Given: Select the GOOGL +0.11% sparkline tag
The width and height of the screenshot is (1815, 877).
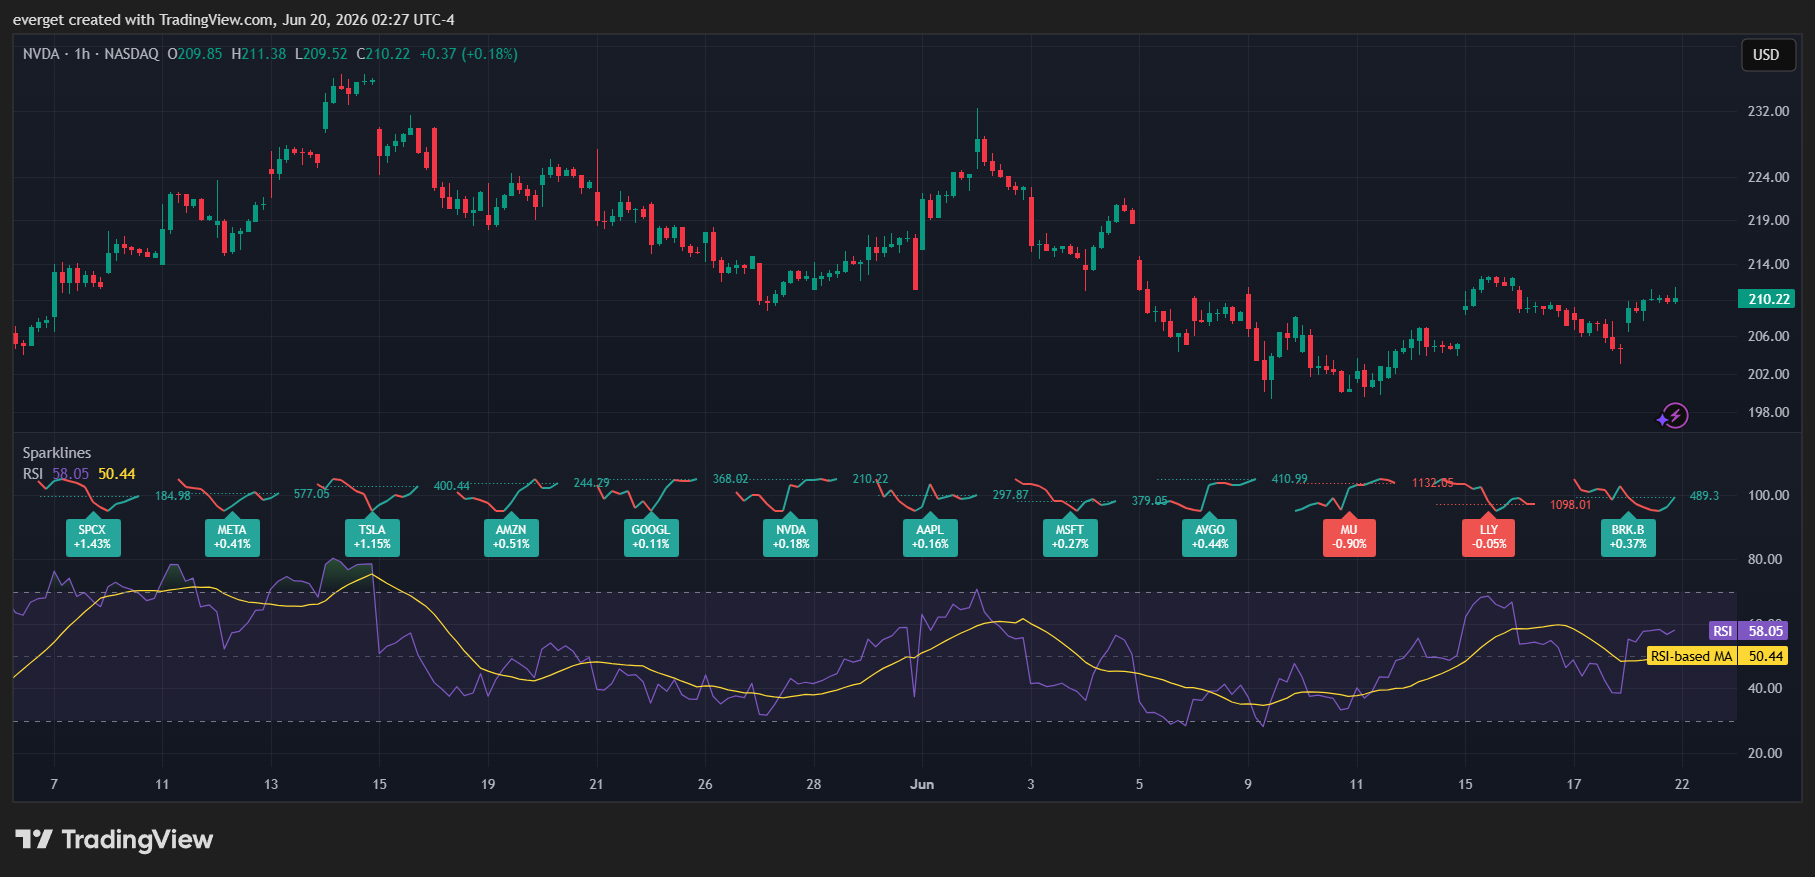Looking at the screenshot, I should 651,537.
